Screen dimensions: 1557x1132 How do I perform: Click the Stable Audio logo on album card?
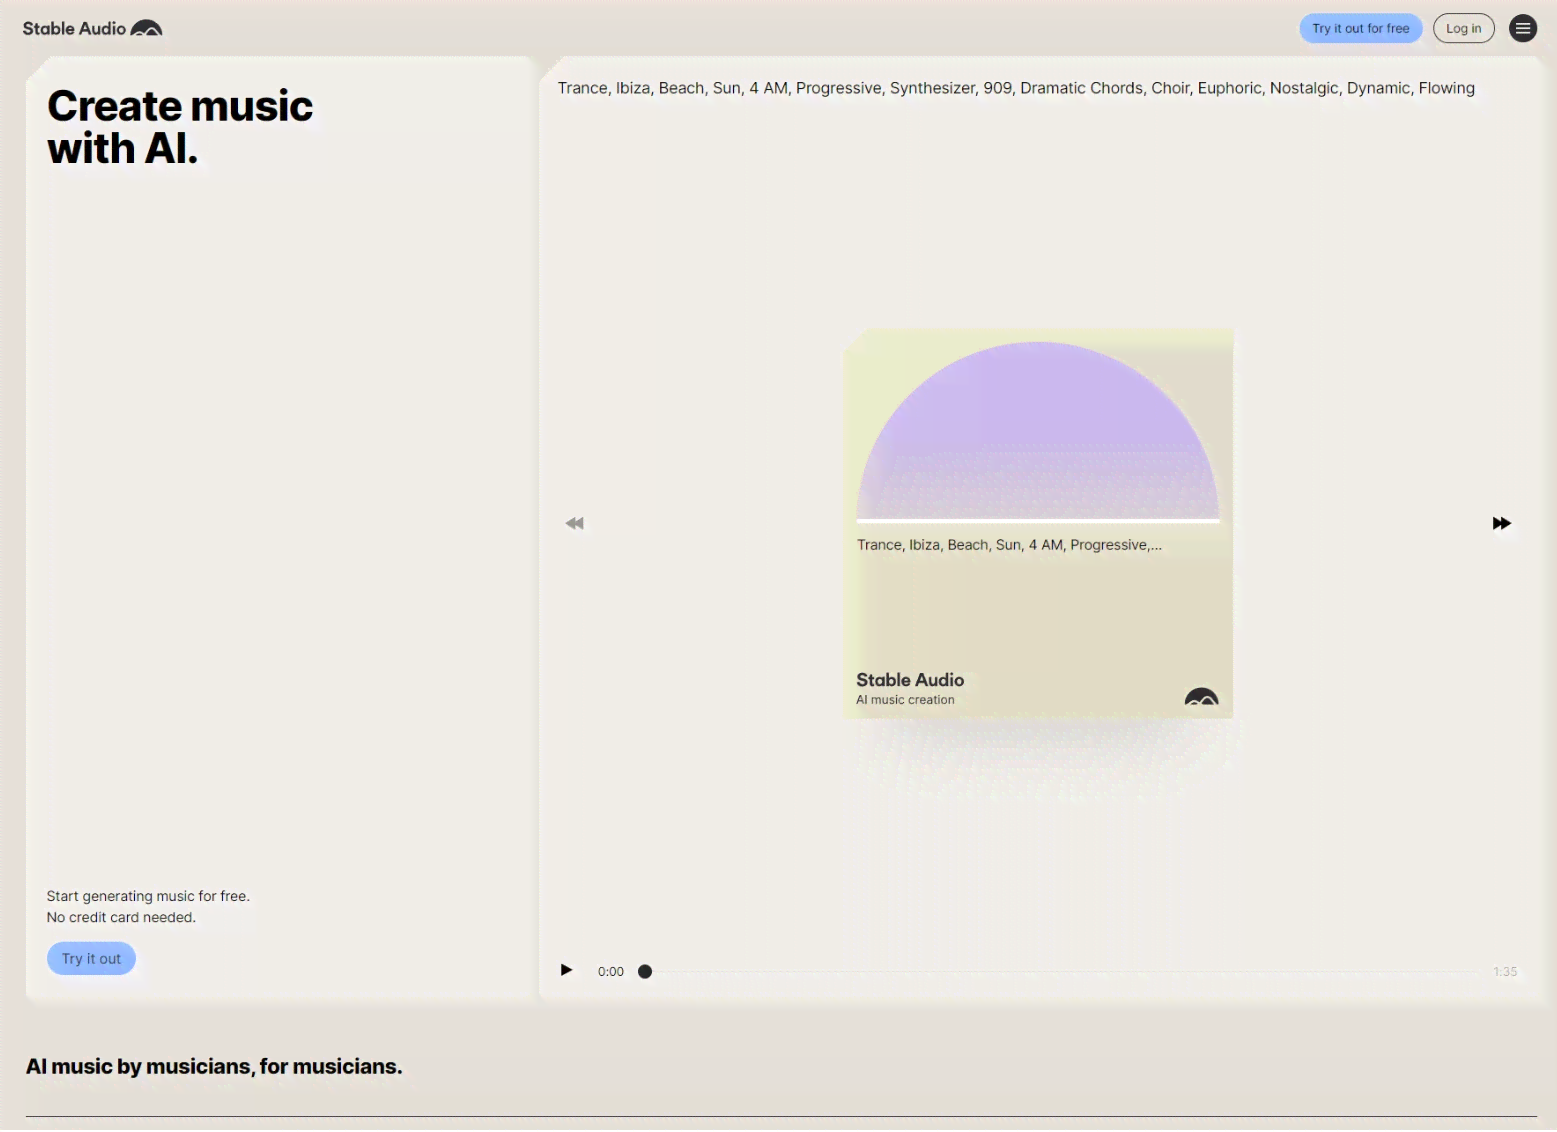1201,696
